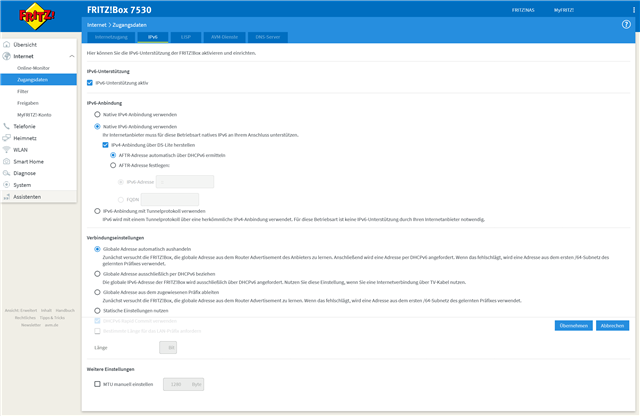640x416 pixels.
Task: Open the help question mark icon
Action: point(626,24)
